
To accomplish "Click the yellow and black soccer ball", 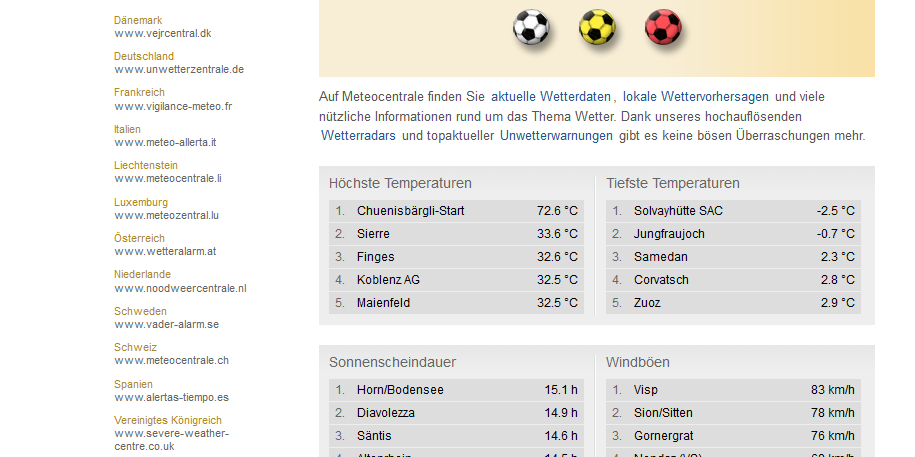I will (x=597, y=28).
